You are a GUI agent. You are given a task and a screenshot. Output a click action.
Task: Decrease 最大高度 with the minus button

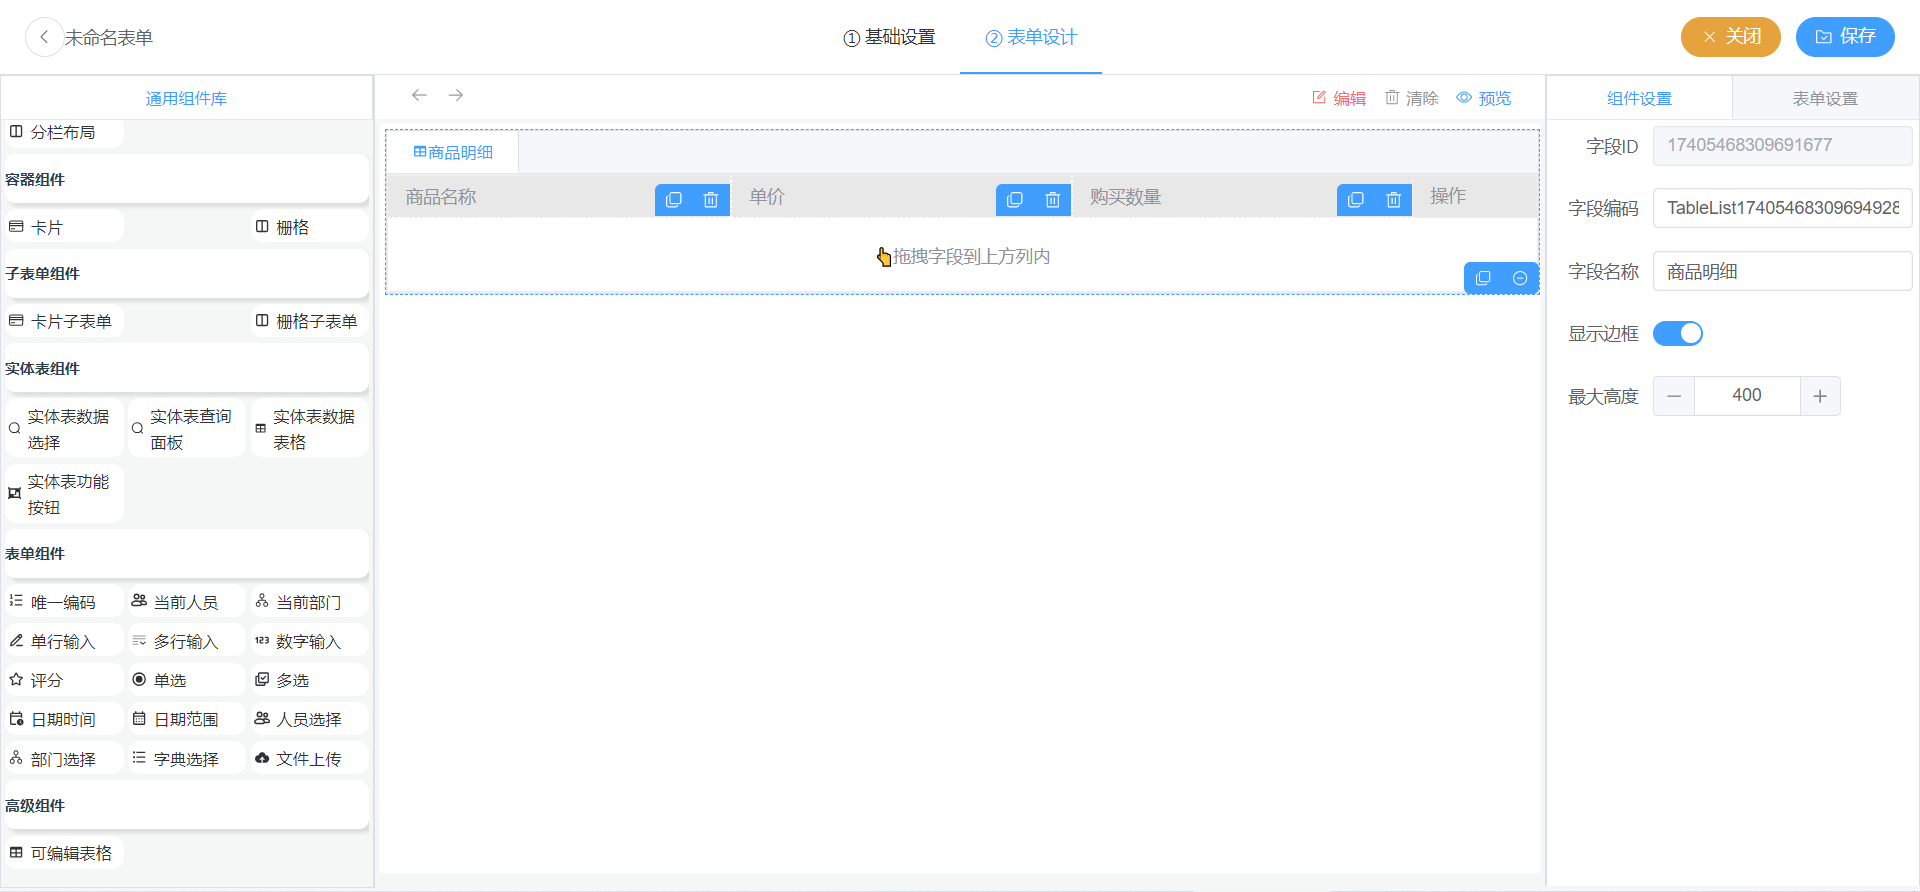1674,396
